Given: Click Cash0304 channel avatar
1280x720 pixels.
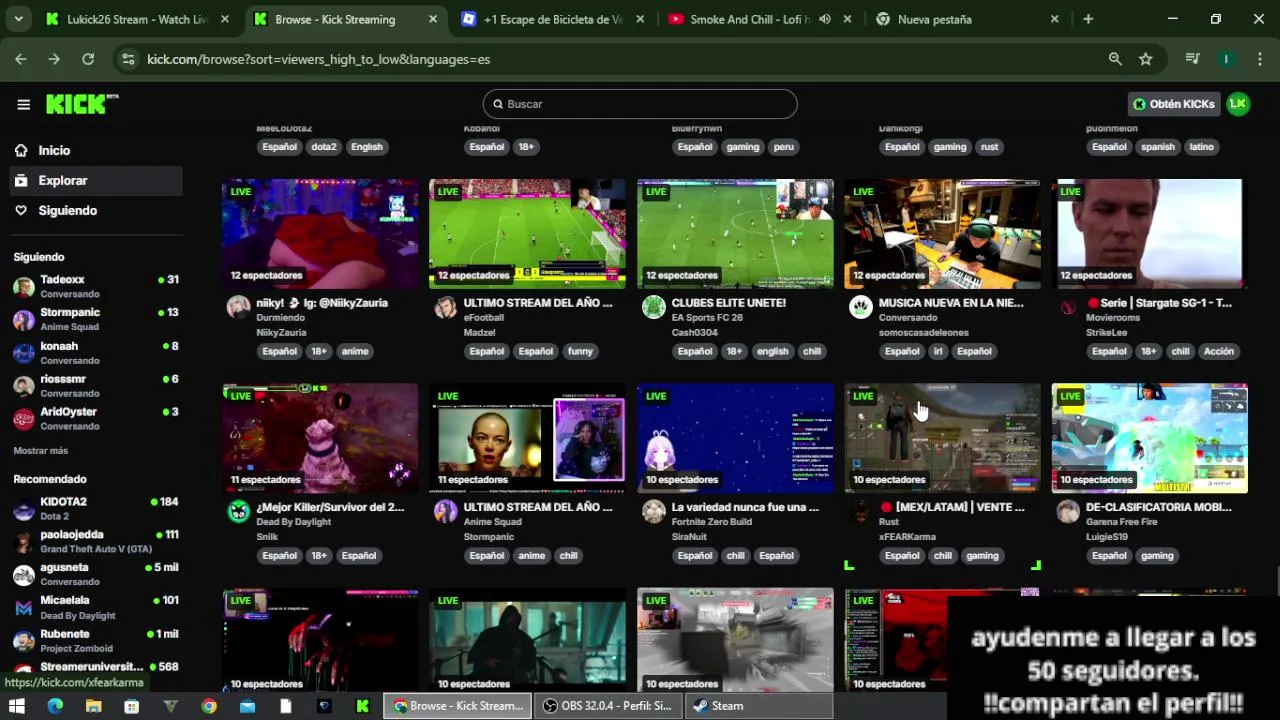Looking at the screenshot, I should pyautogui.click(x=653, y=307).
